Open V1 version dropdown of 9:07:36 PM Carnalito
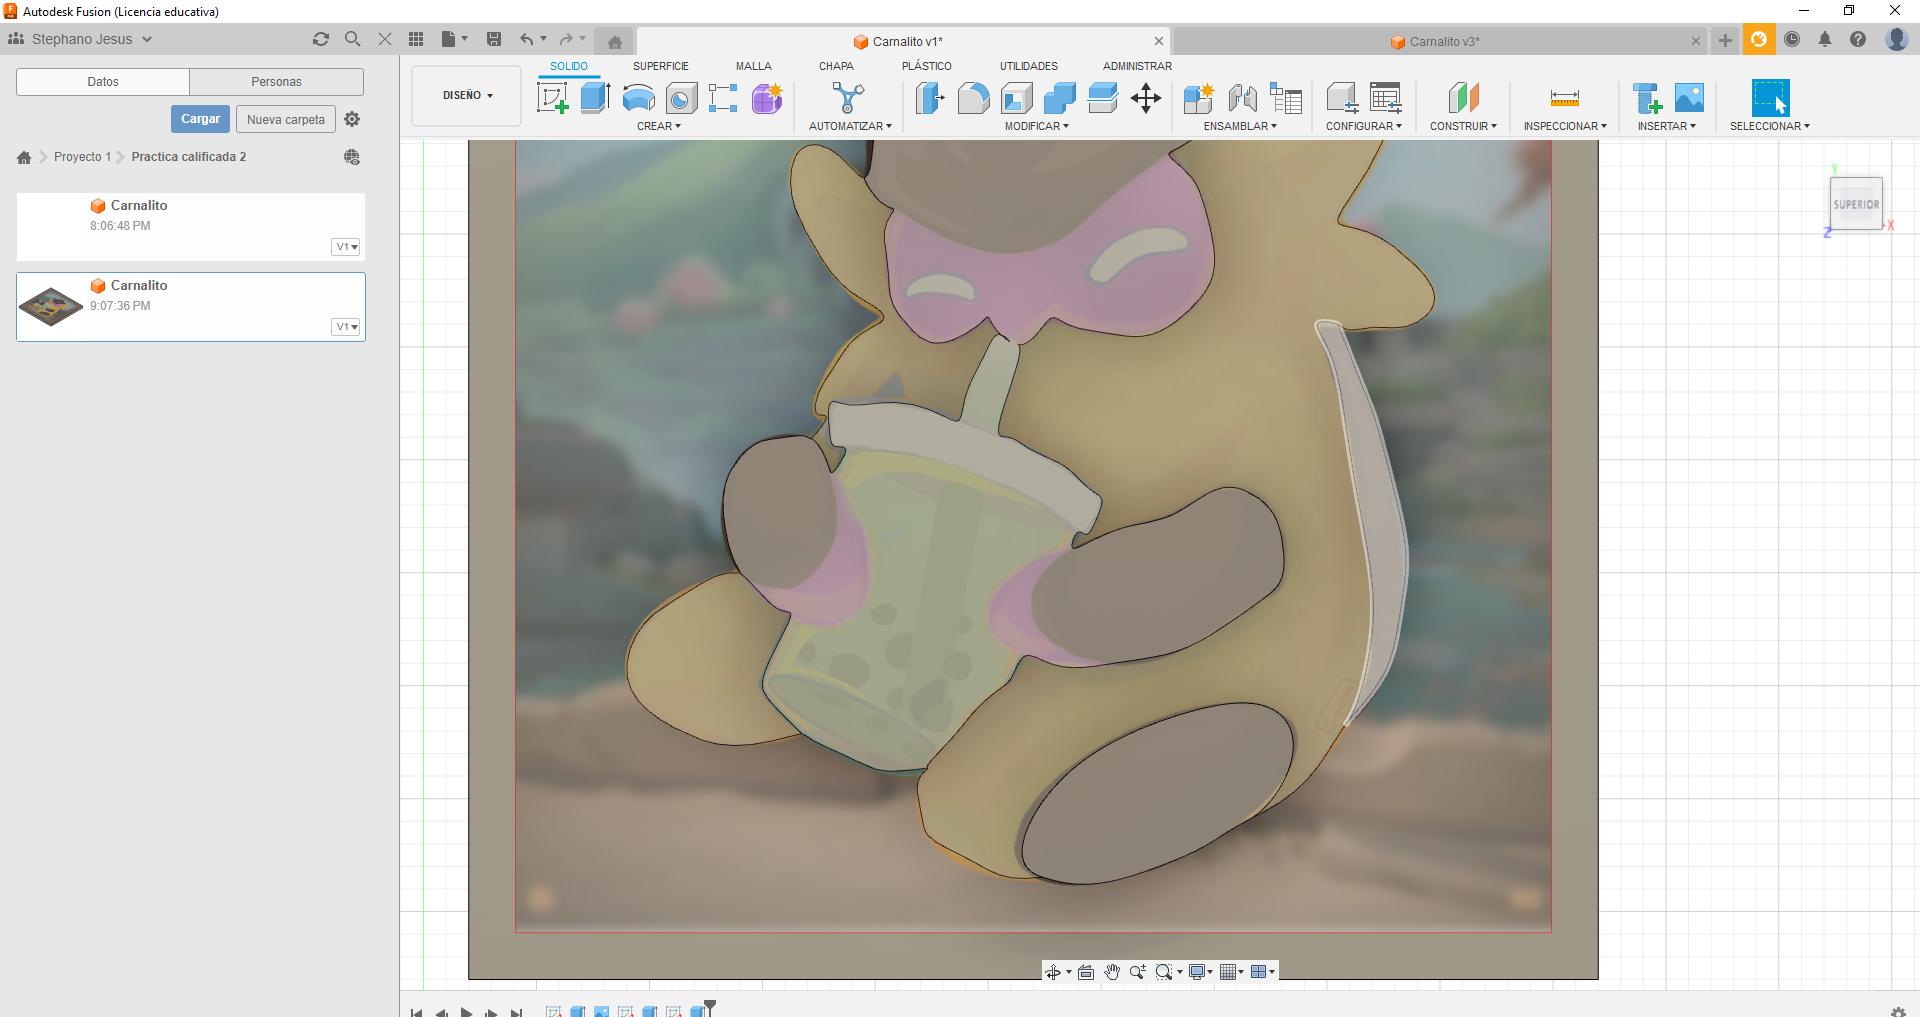1920x1017 pixels. tap(346, 327)
